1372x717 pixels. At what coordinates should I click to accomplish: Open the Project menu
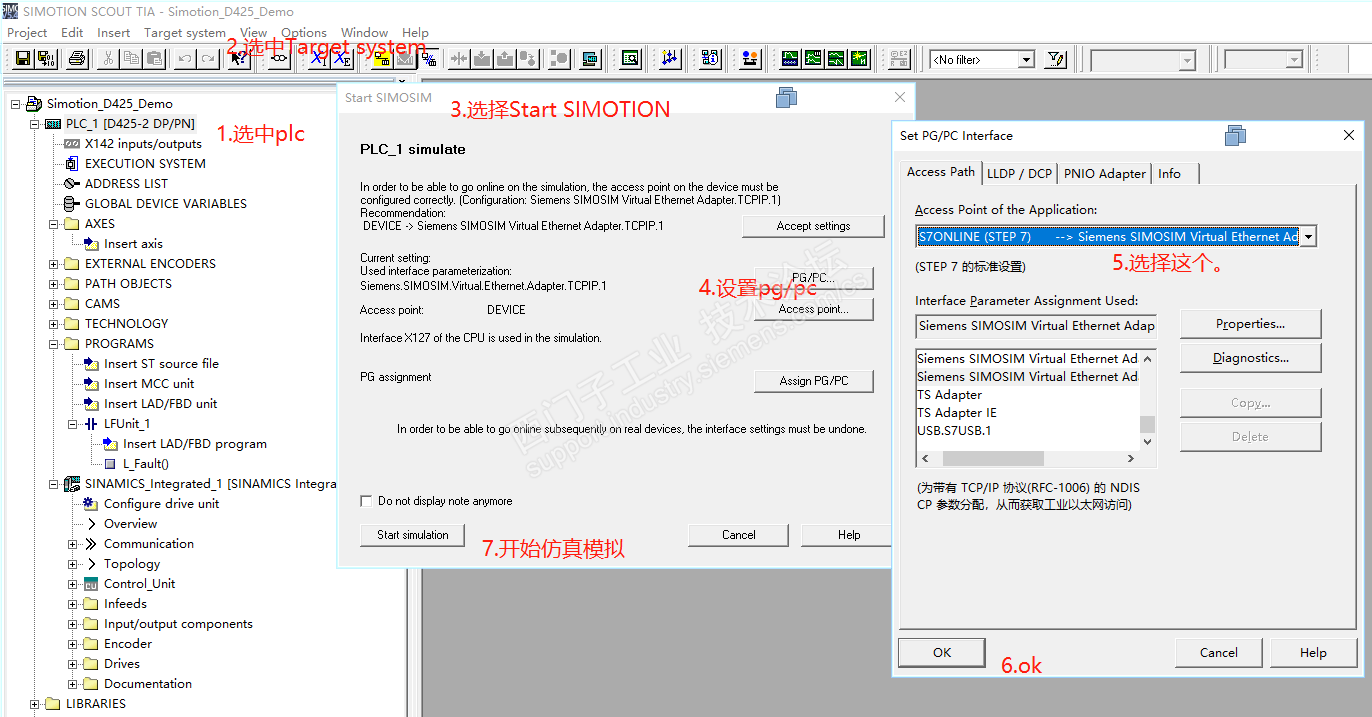point(27,32)
